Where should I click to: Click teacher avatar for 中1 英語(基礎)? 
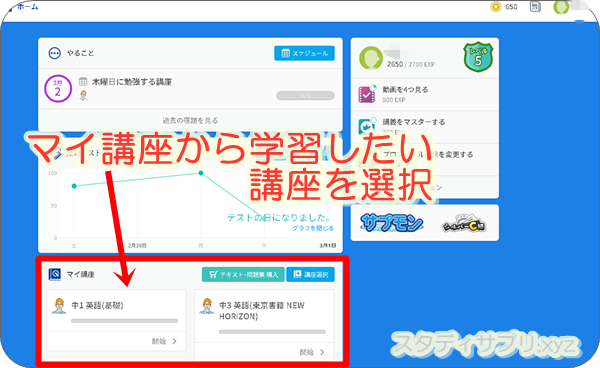tap(59, 306)
